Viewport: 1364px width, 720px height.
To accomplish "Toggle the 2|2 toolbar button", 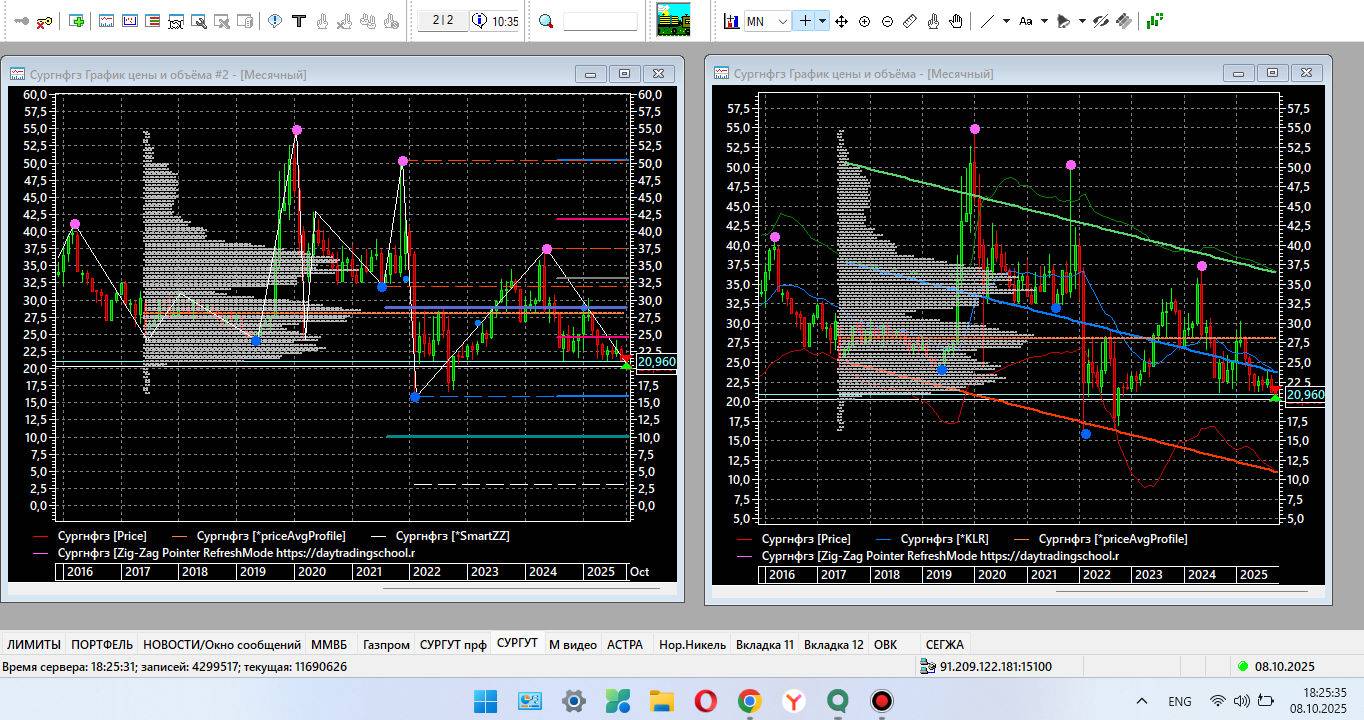I will [x=442, y=21].
